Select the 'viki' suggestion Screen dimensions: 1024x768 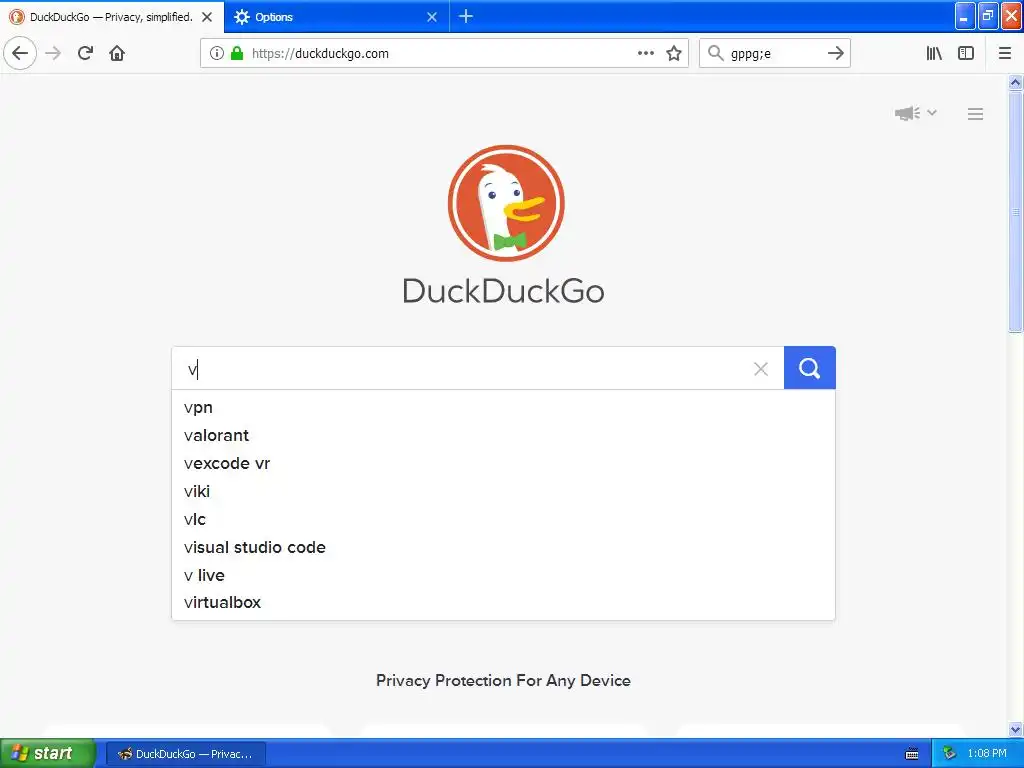pos(503,492)
